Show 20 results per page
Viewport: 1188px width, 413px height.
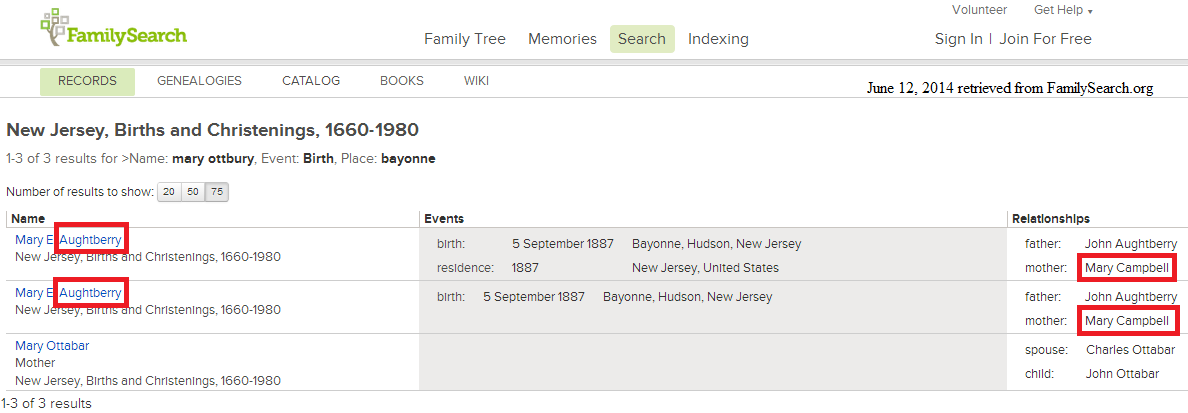pyautogui.click(x=169, y=192)
